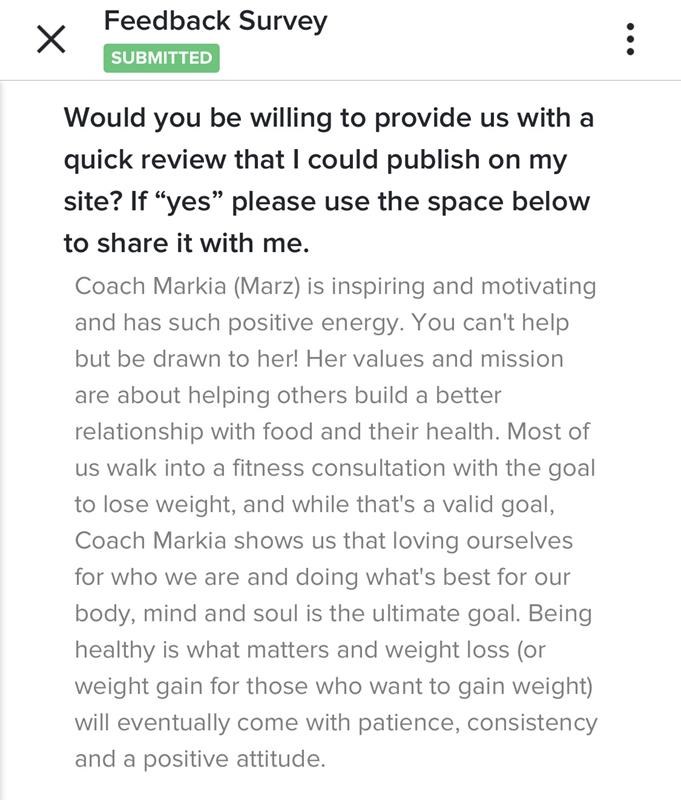Tap the final line 'and a positive attitude.'
681x800 pixels.
point(201,758)
